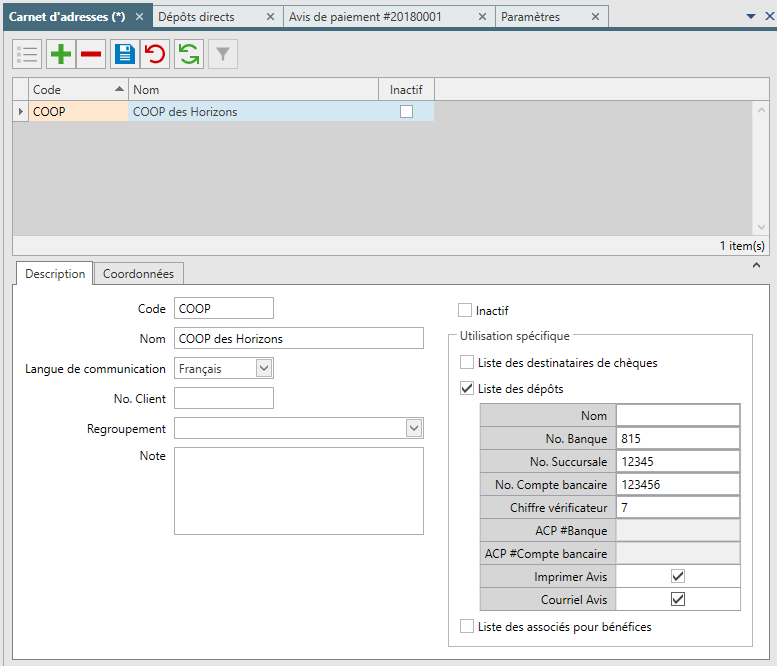
Task: Uncheck Liste des dépôts
Action: (x=467, y=388)
